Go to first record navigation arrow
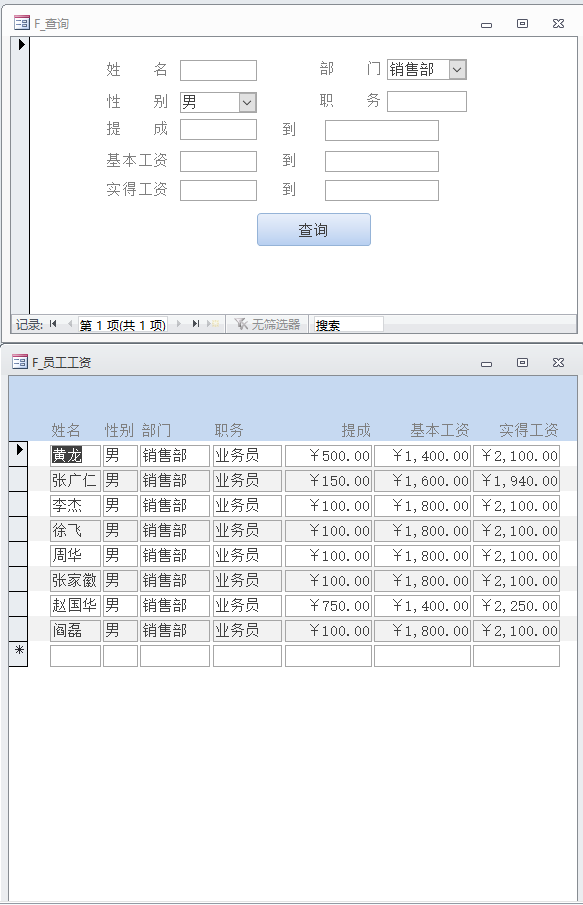This screenshot has width=583, height=905. tap(53, 324)
